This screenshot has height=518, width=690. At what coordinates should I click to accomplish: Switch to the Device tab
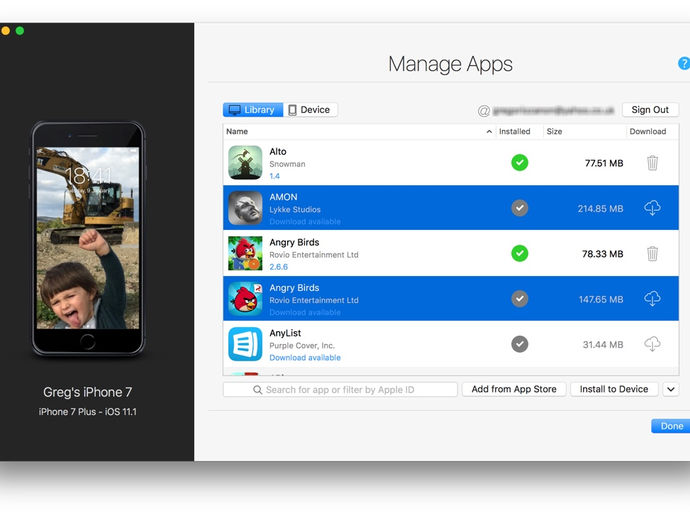tap(310, 110)
